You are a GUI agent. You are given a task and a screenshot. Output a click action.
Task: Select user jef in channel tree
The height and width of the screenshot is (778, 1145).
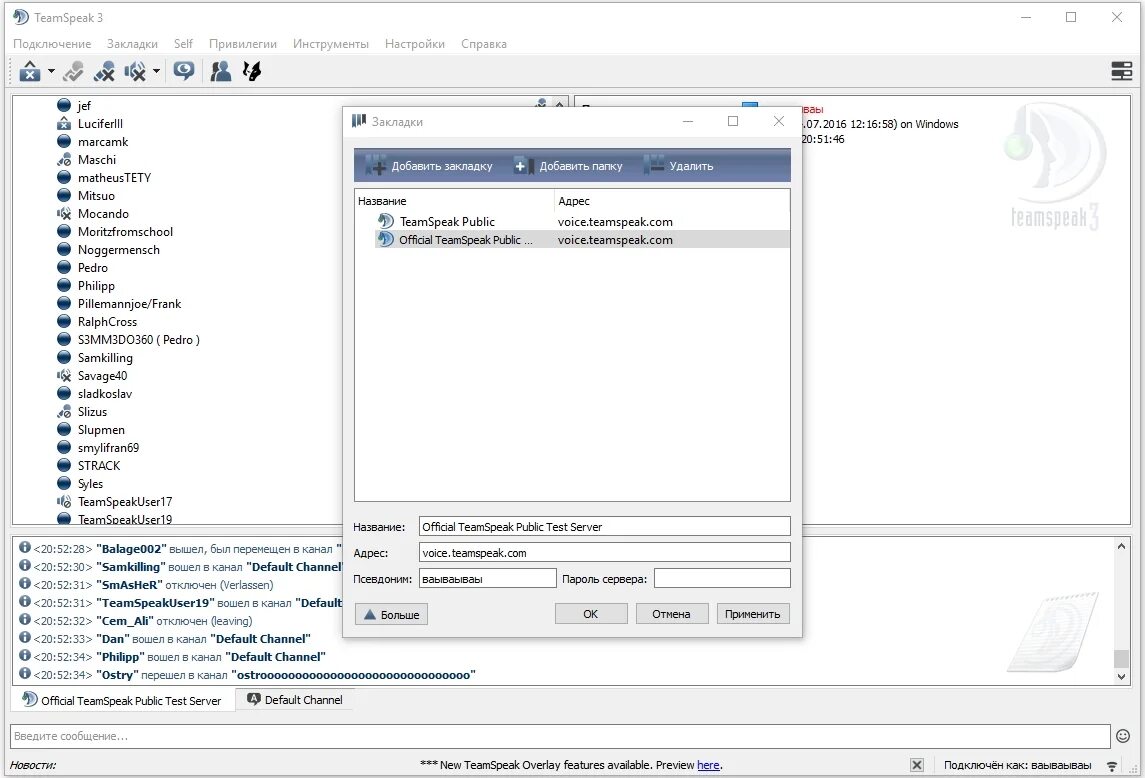point(84,106)
